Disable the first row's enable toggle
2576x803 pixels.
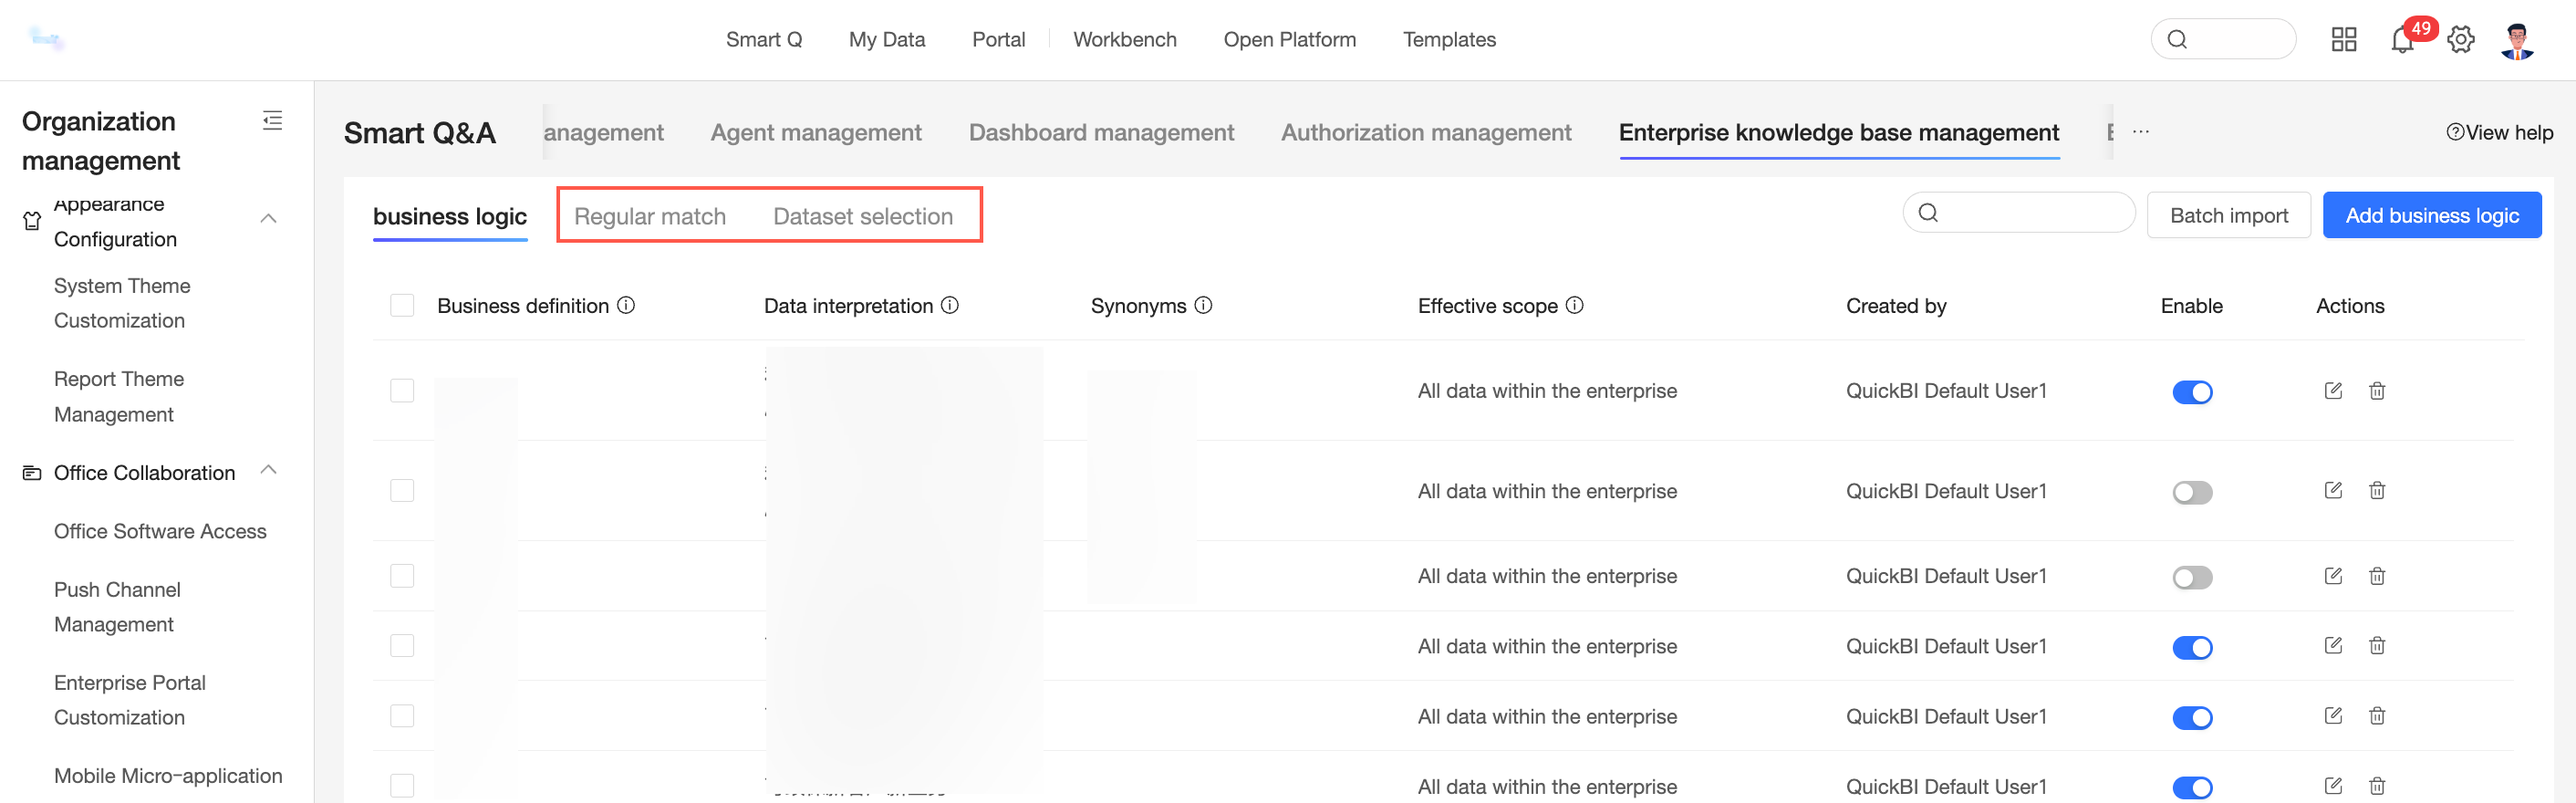[2191, 392]
